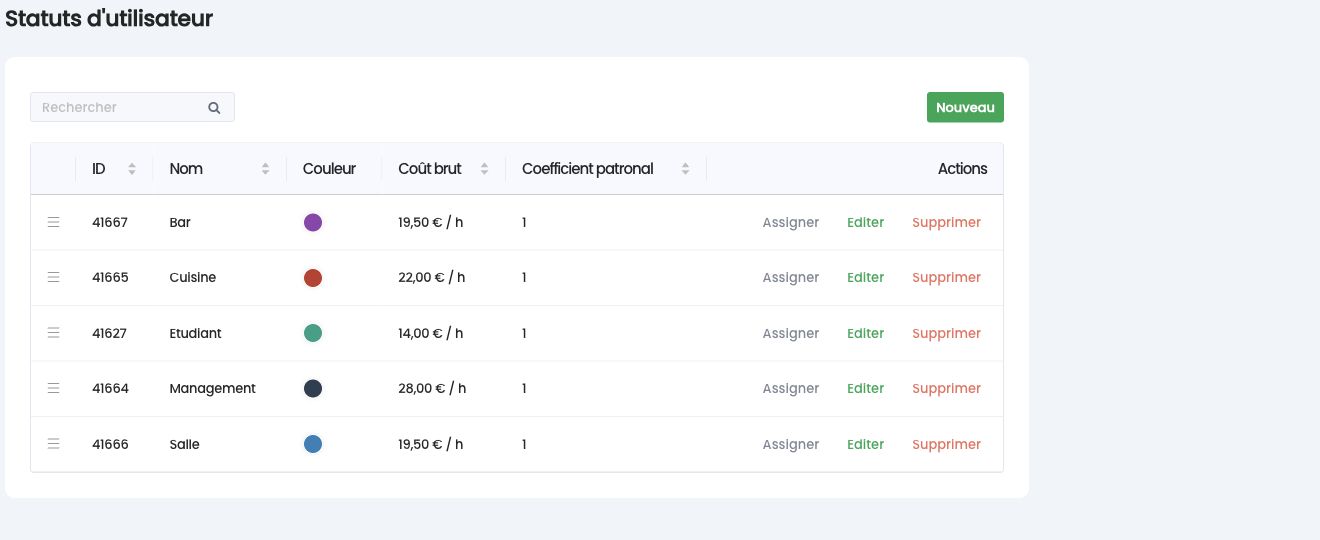Screen dimensions: 1320x540
Task: Click the name cell Management
Action: tap(213, 388)
